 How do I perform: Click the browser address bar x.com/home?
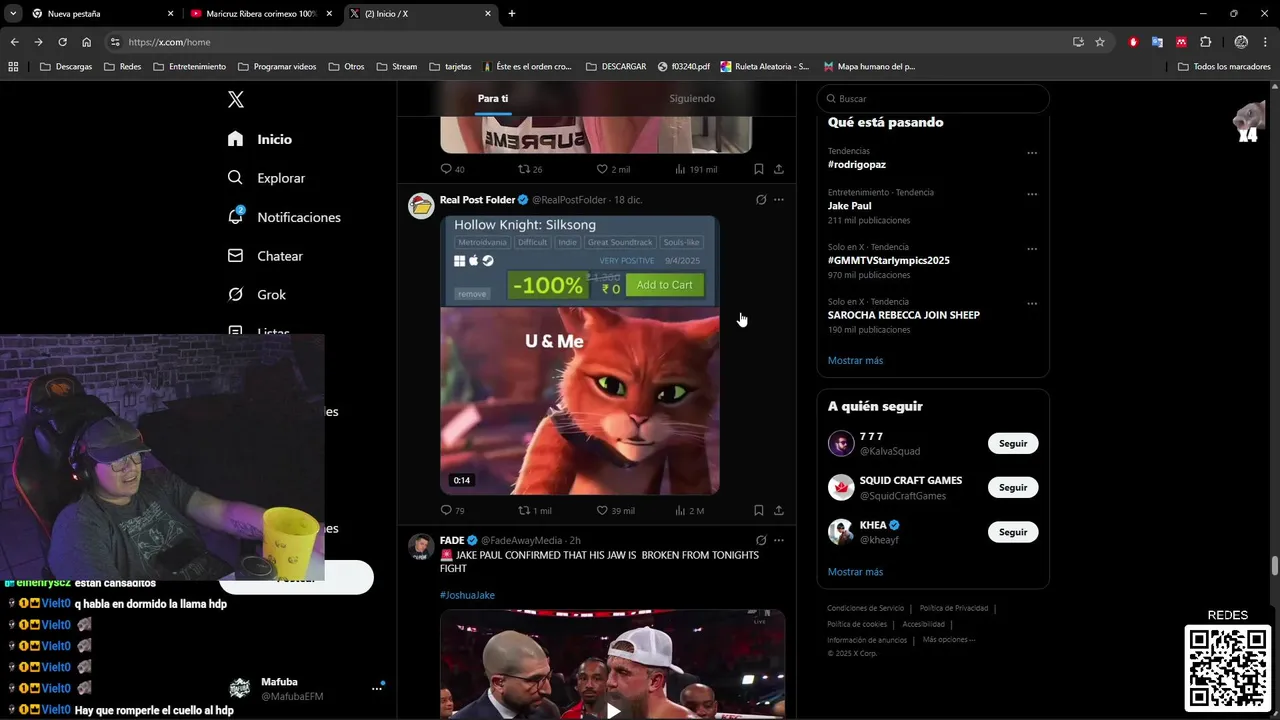(x=590, y=42)
